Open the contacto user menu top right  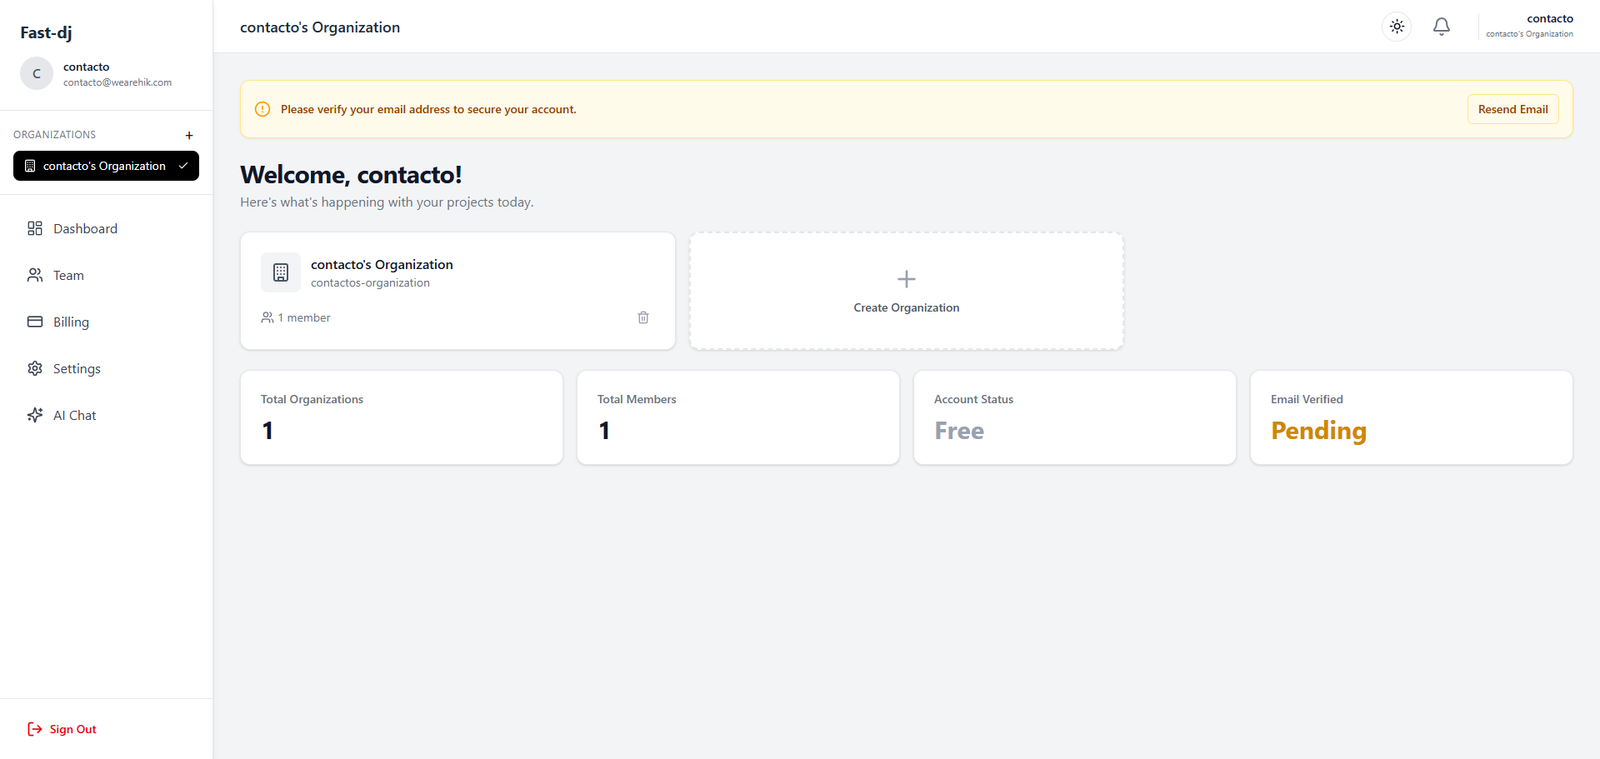pos(1529,26)
